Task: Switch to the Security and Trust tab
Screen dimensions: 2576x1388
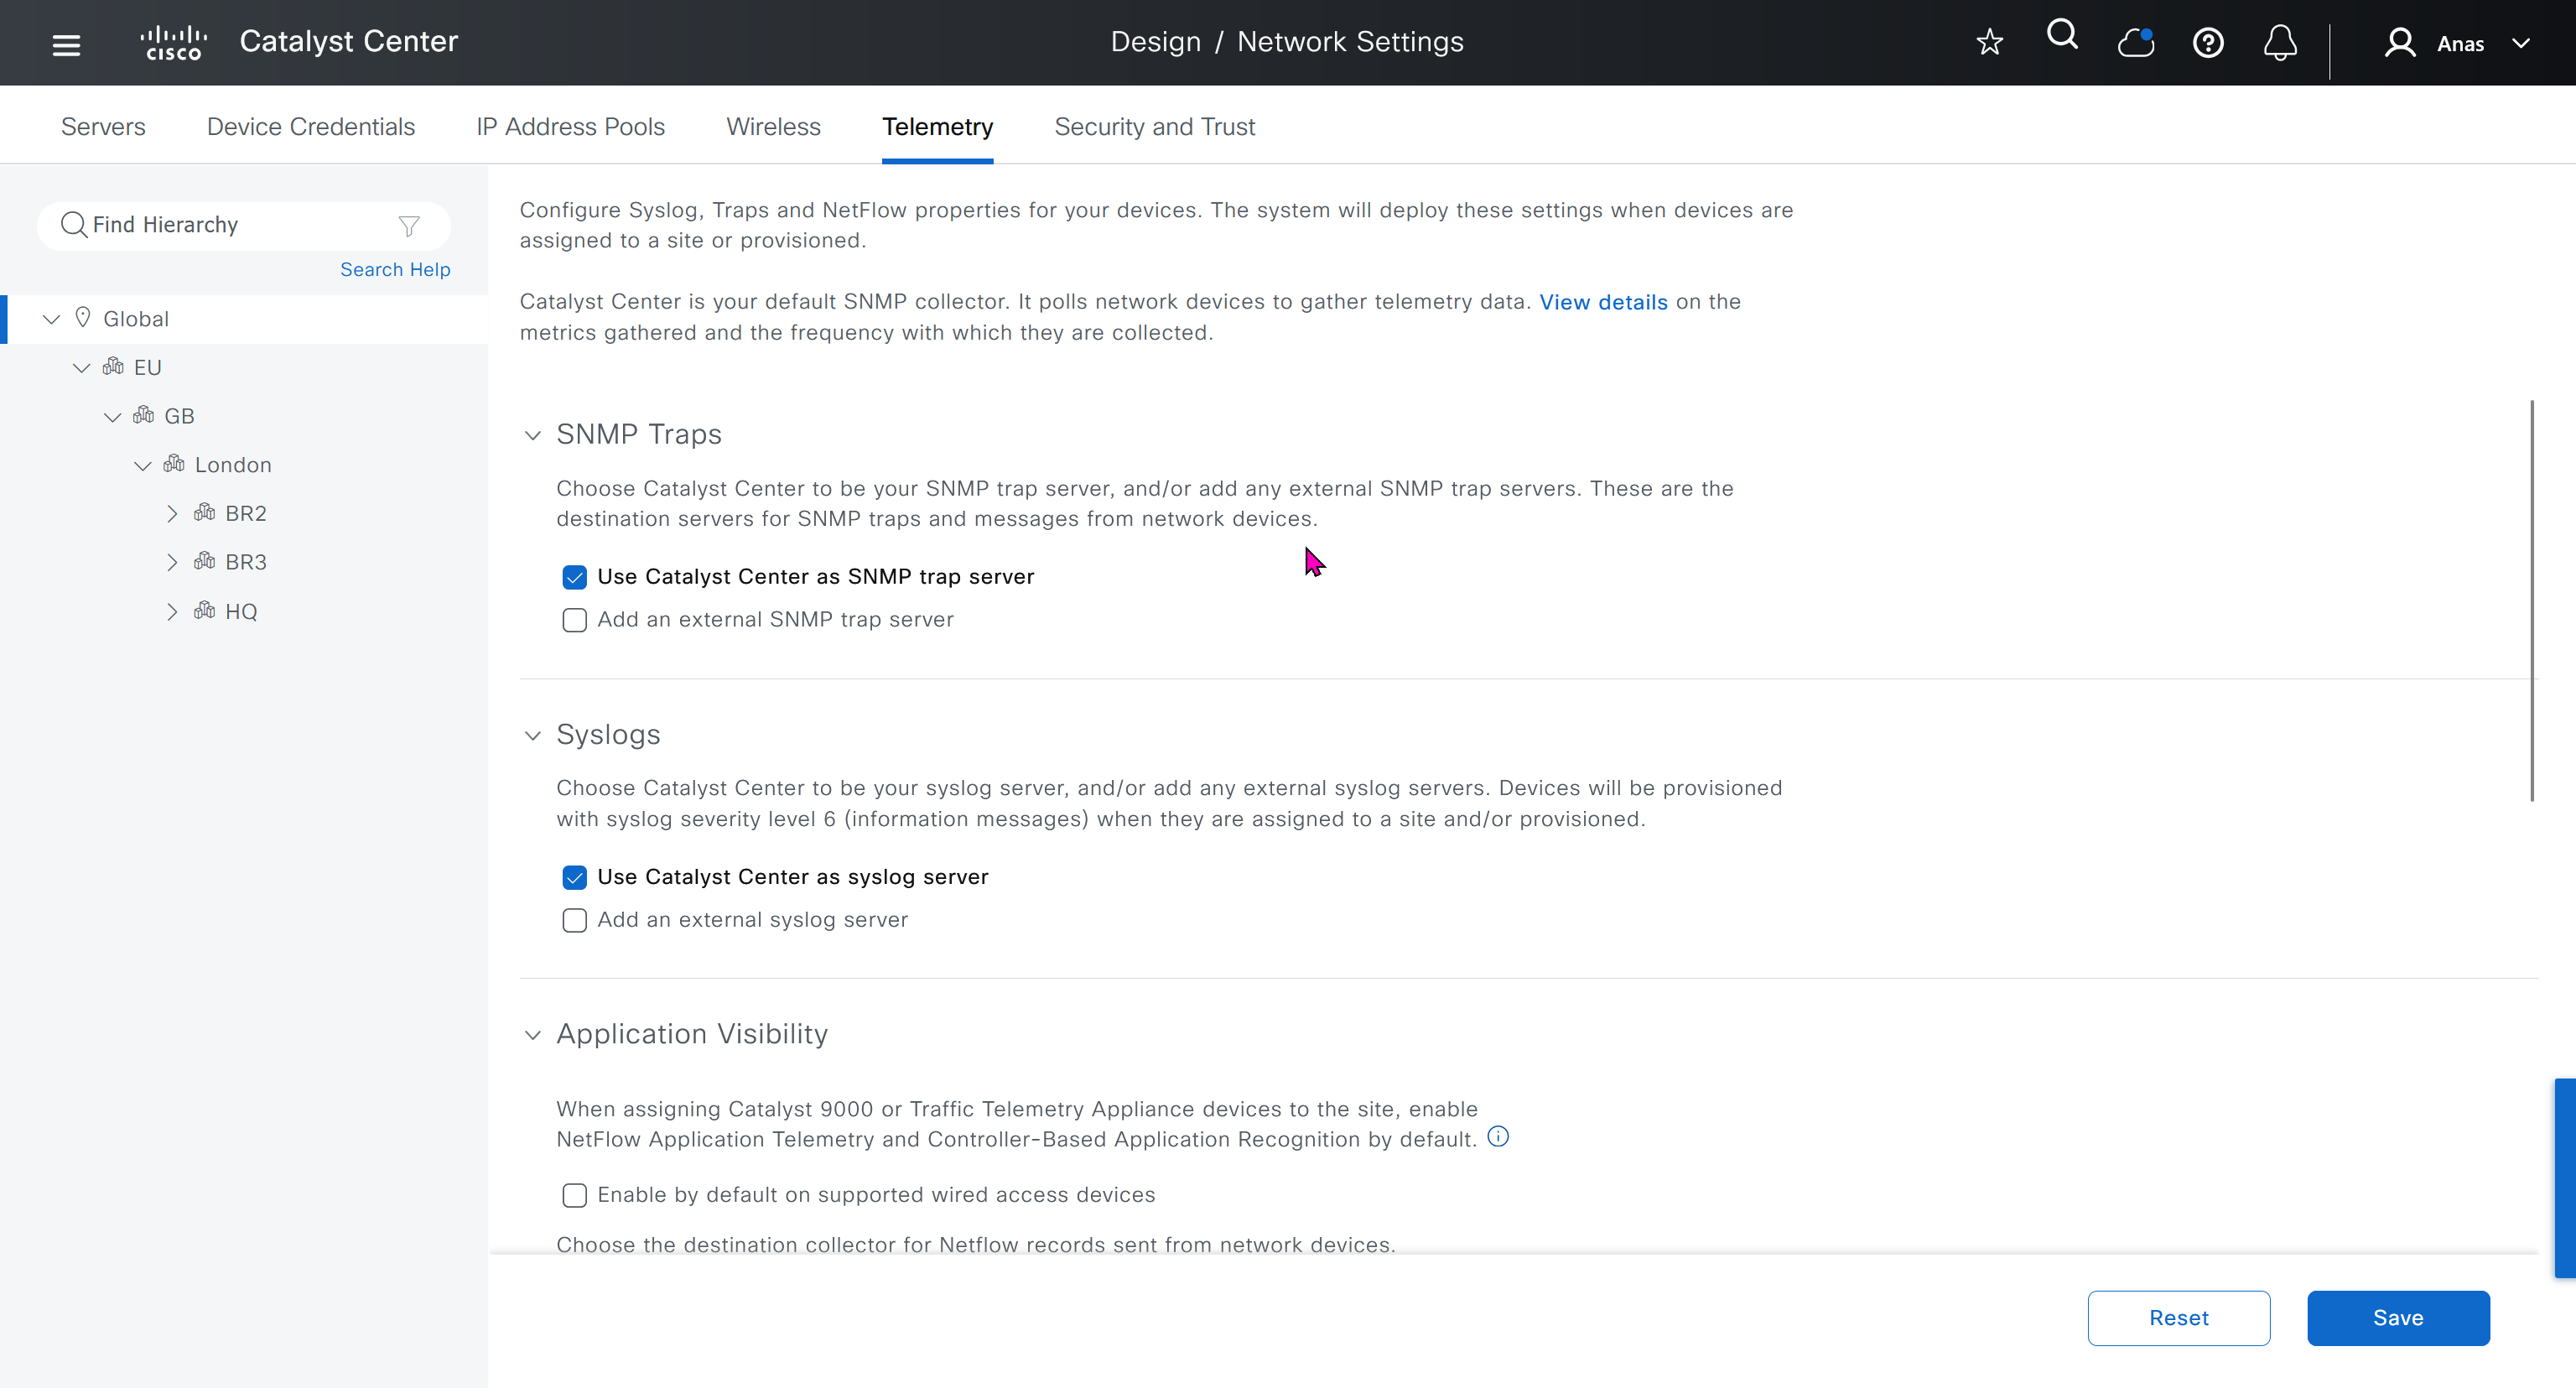Action: click(1154, 127)
